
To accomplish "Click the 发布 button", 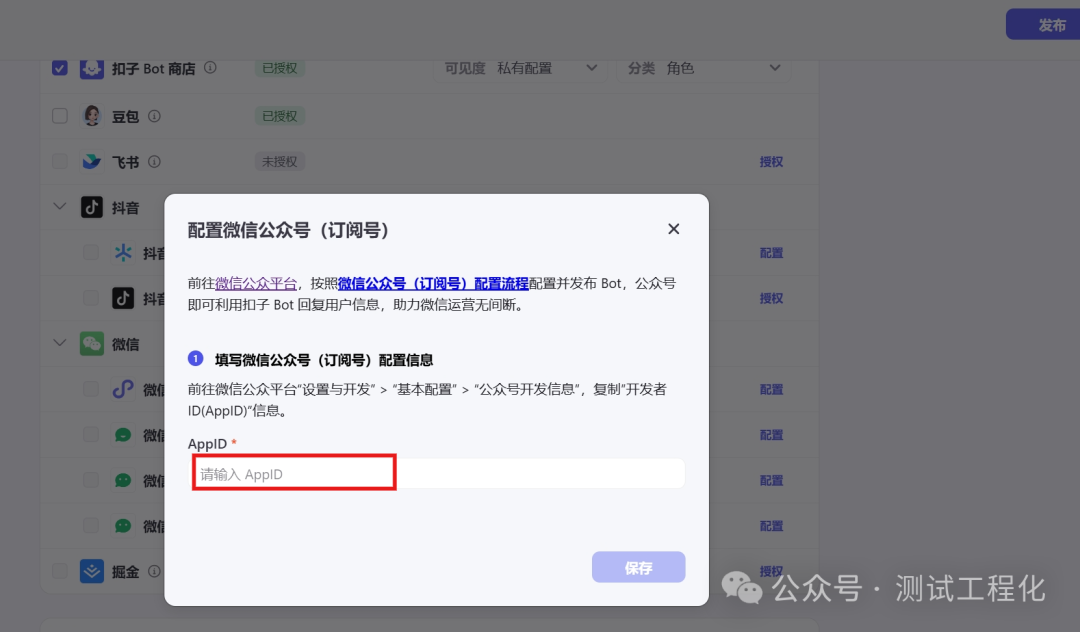I will (1043, 25).
